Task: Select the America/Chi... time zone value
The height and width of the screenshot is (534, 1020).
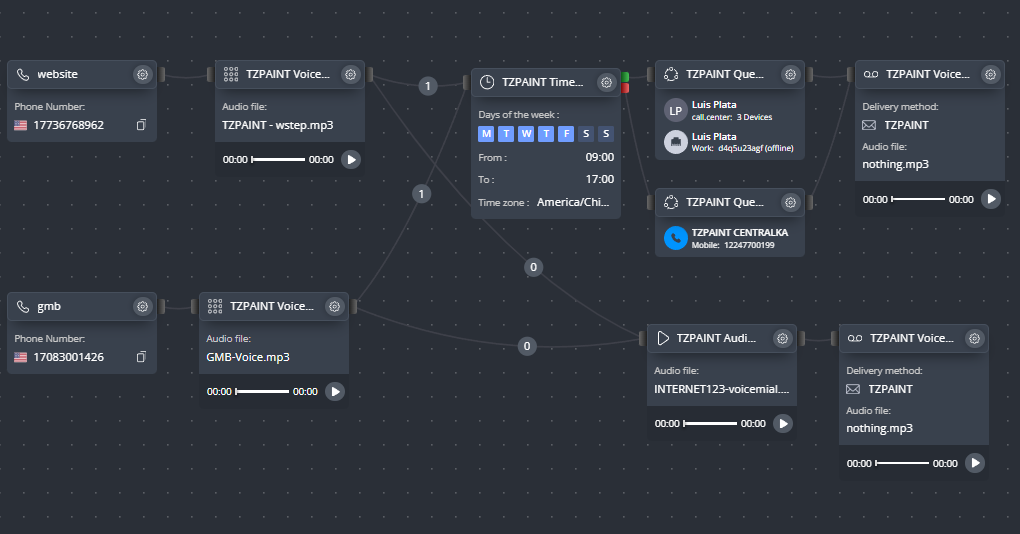Action: [x=573, y=202]
